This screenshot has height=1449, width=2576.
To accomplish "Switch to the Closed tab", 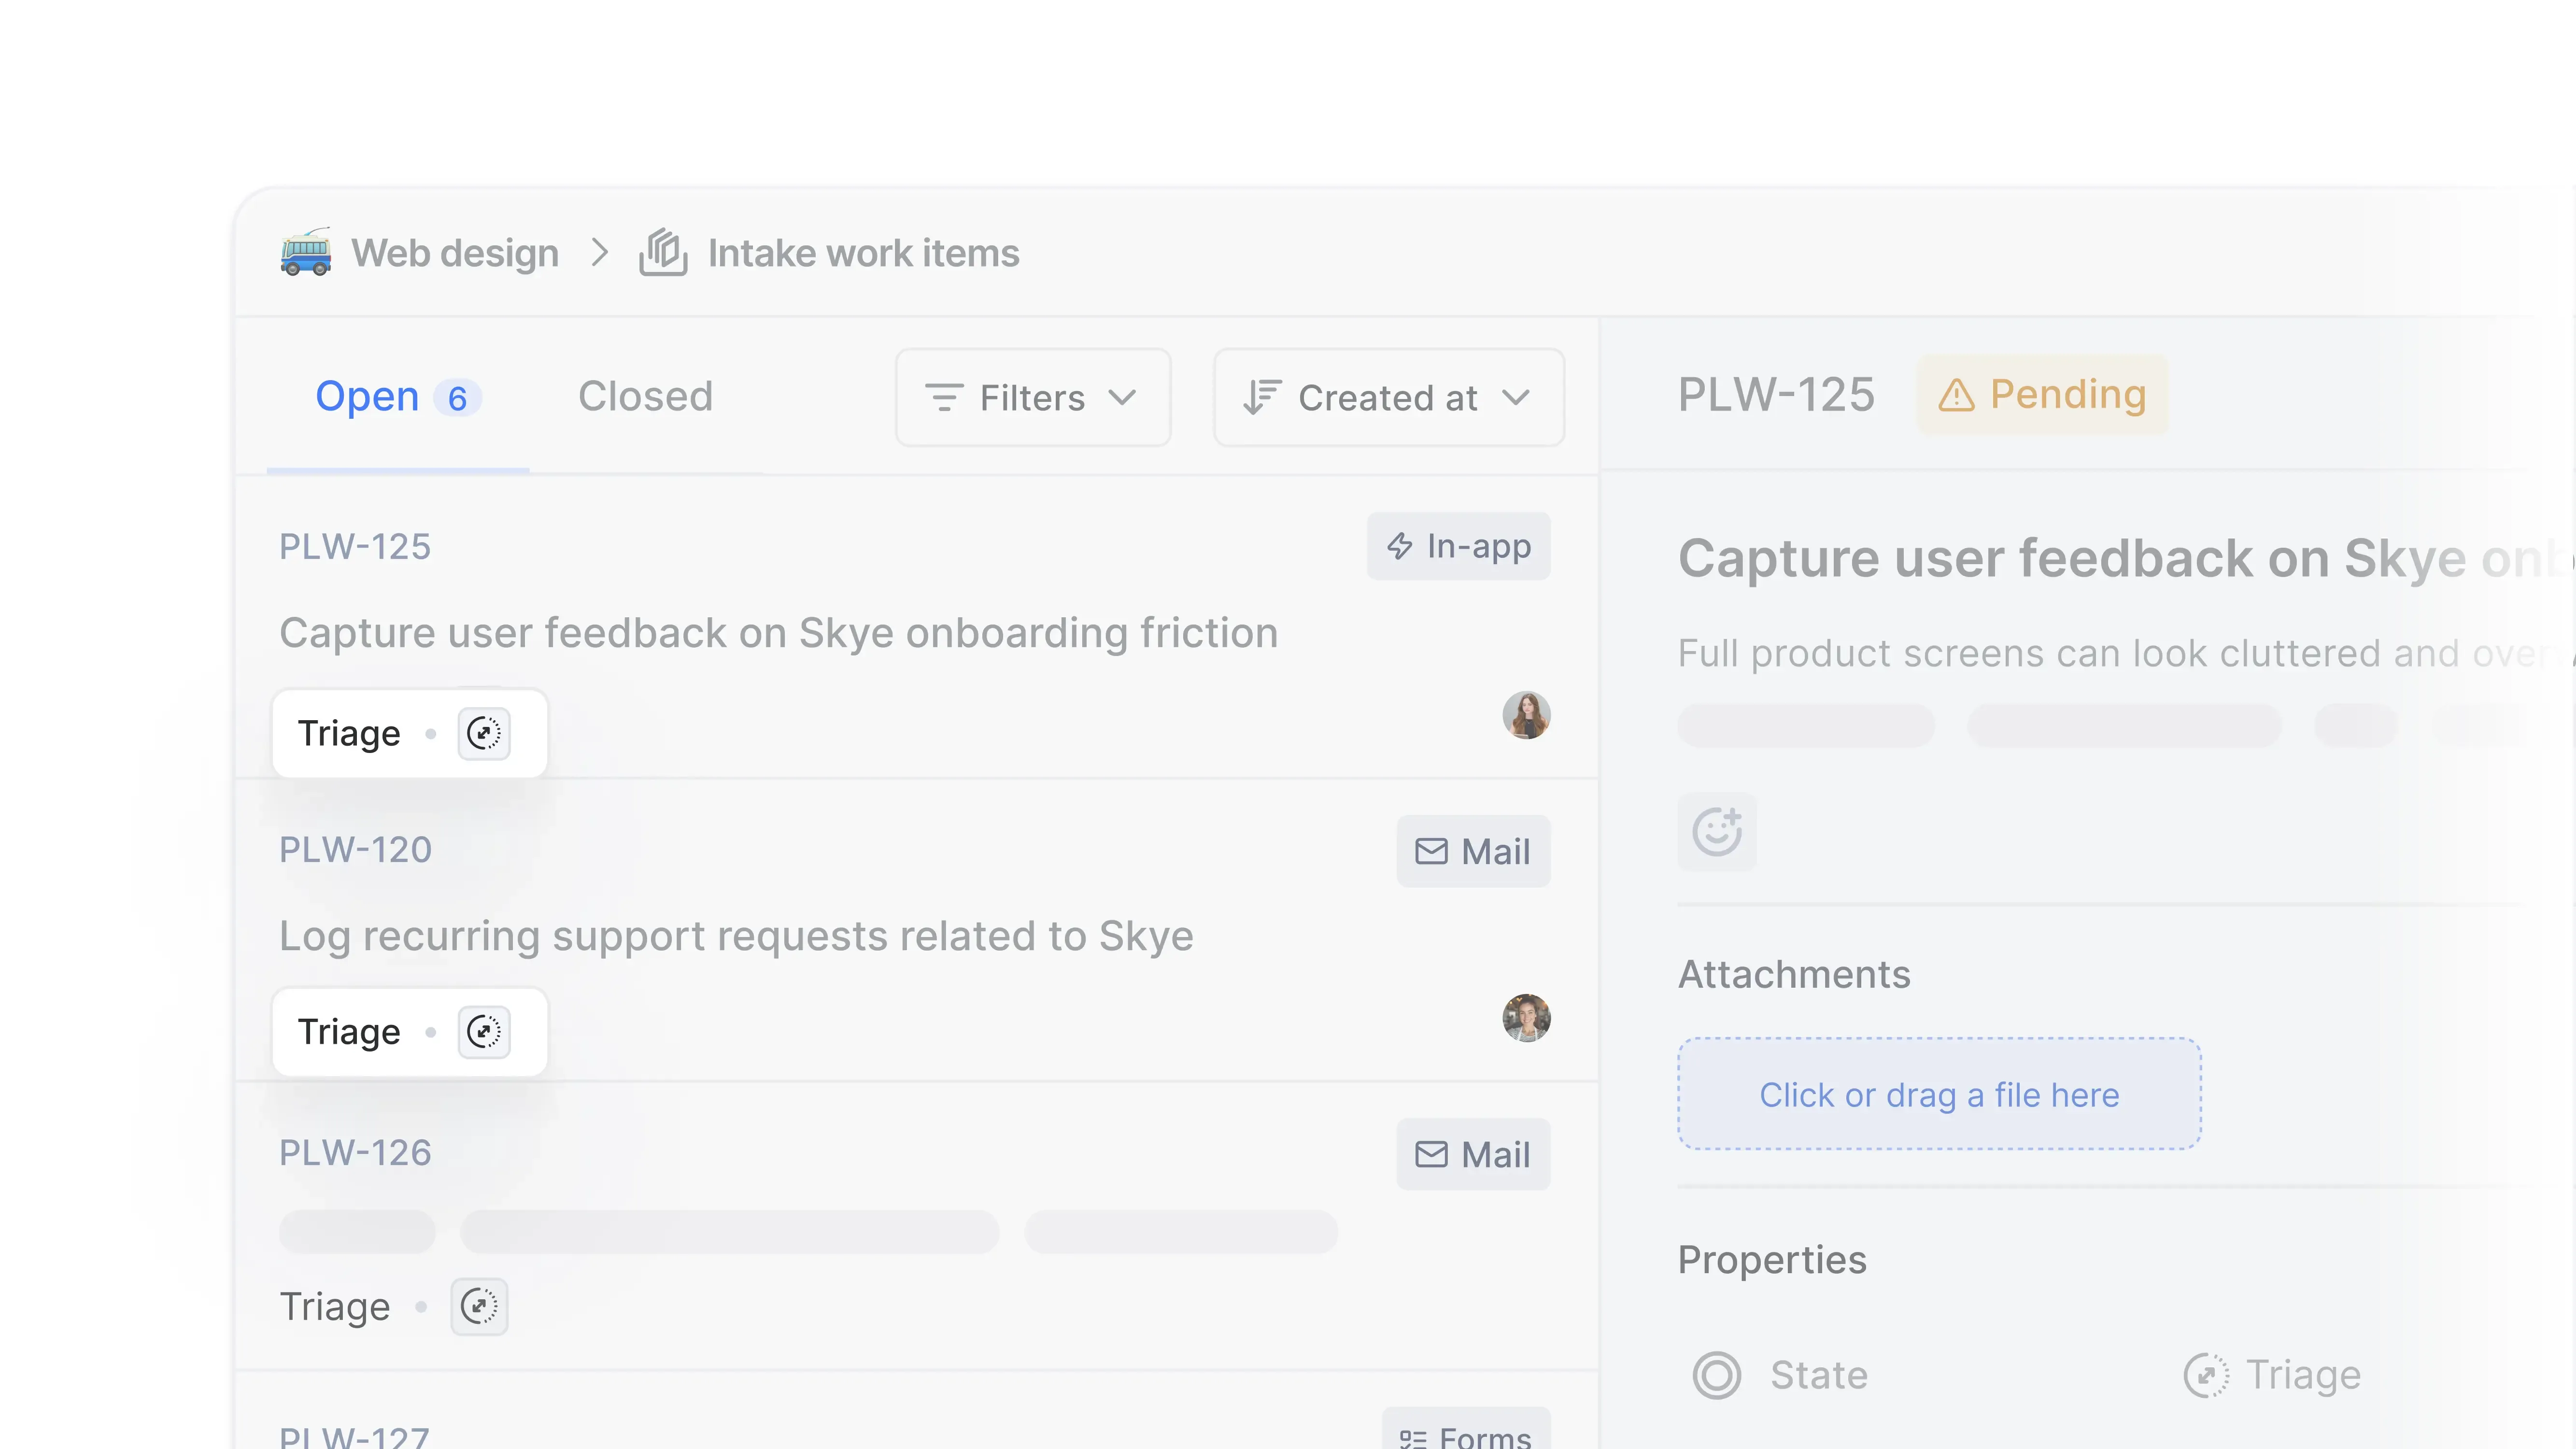I will [x=645, y=397].
